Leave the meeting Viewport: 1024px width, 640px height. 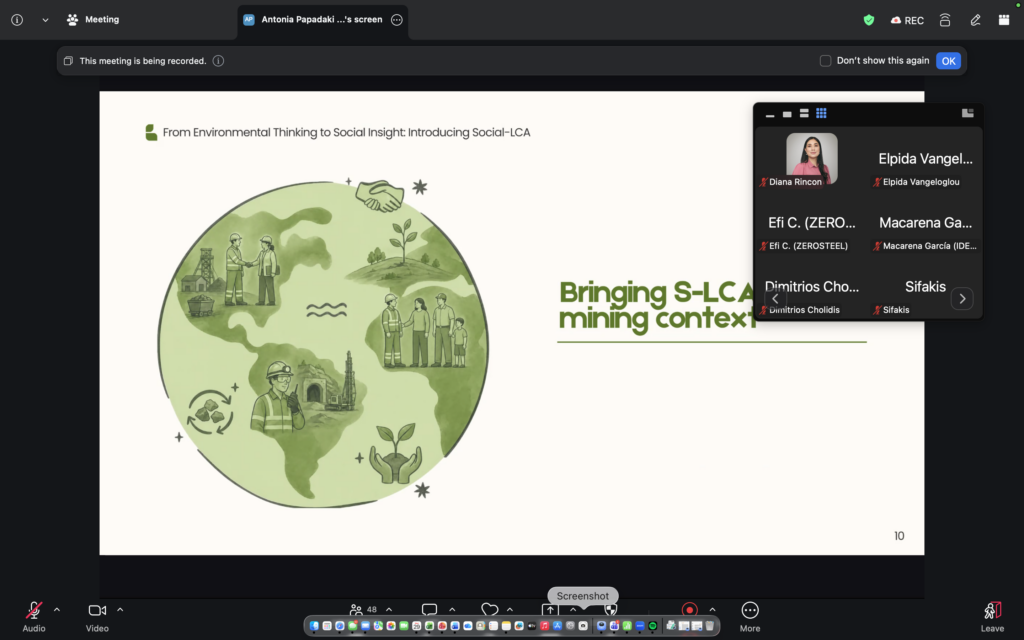[x=992, y=616]
